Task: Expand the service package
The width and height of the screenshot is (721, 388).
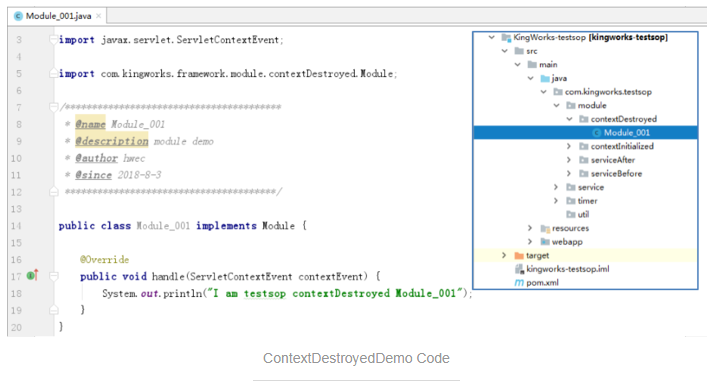Action: pos(556,187)
